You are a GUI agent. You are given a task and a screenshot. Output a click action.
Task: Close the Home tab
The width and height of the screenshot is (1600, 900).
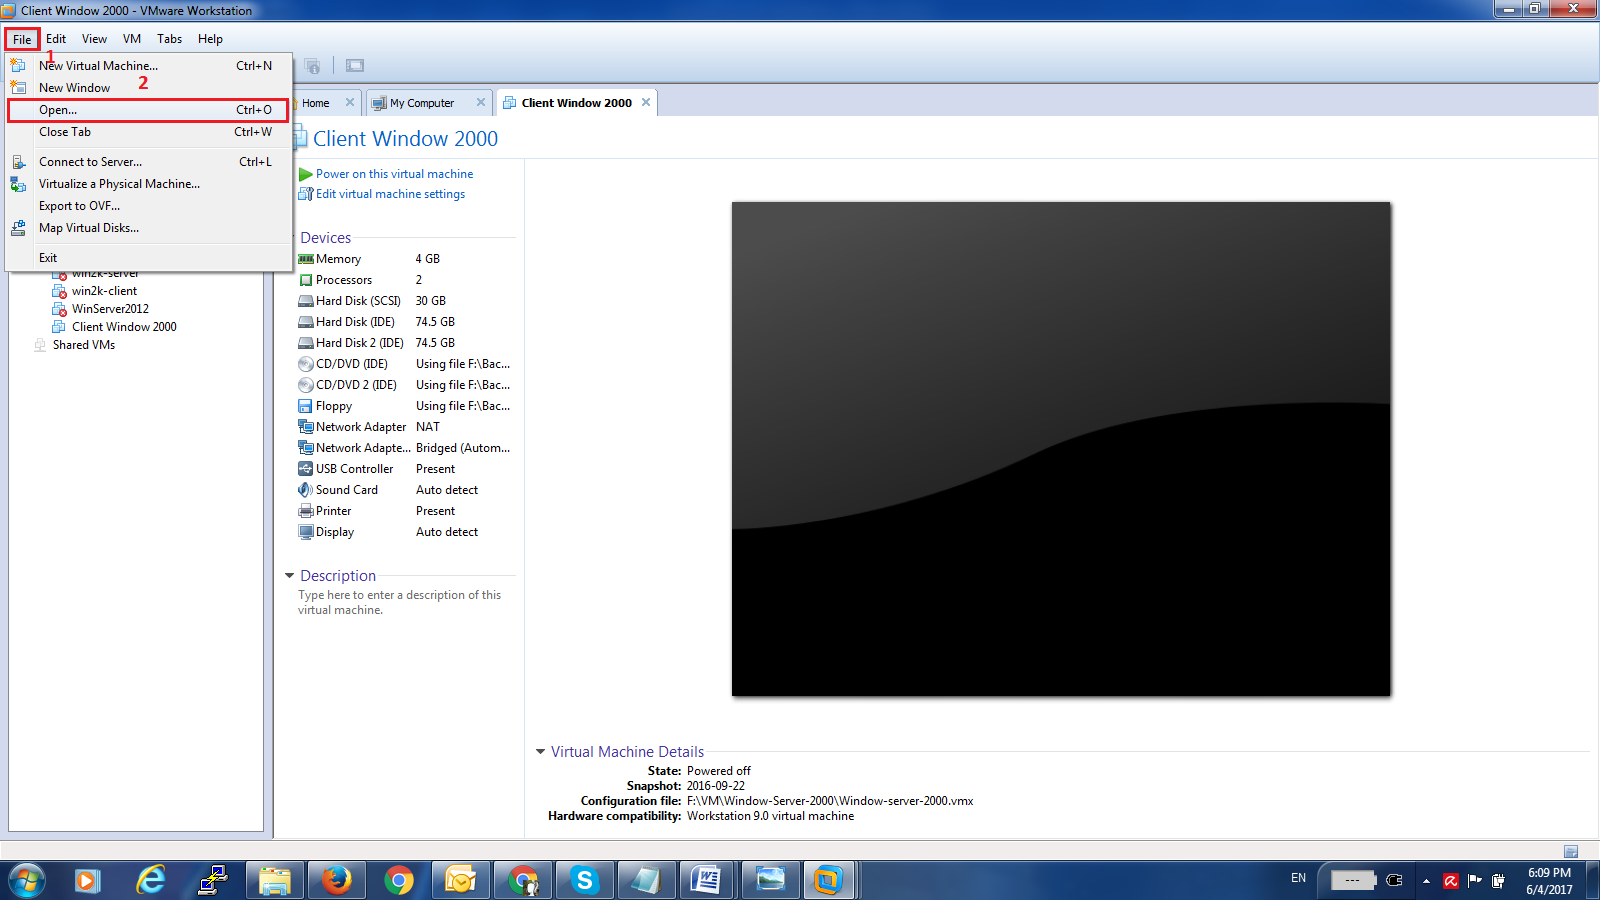point(350,102)
